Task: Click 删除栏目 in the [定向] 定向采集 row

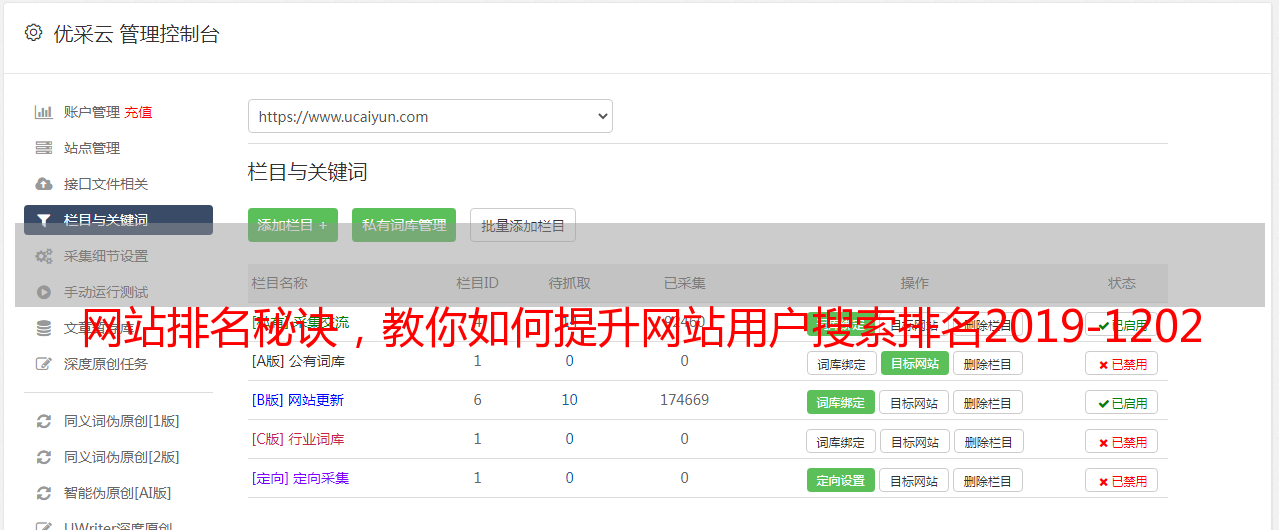Action: pos(987,480)
